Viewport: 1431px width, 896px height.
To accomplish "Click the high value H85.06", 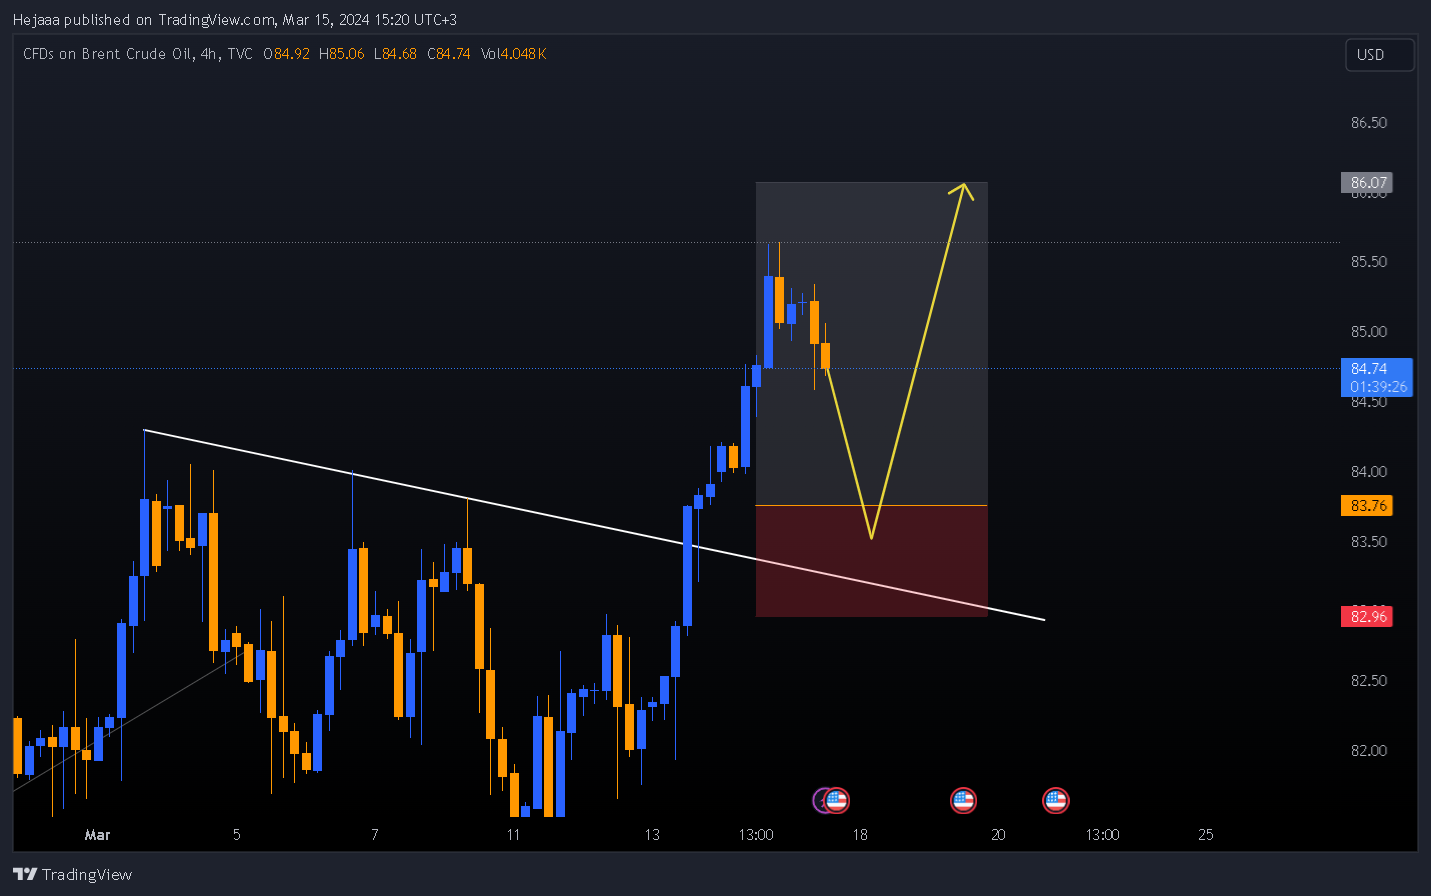I will pyautogui.click(x=341, y=54).
